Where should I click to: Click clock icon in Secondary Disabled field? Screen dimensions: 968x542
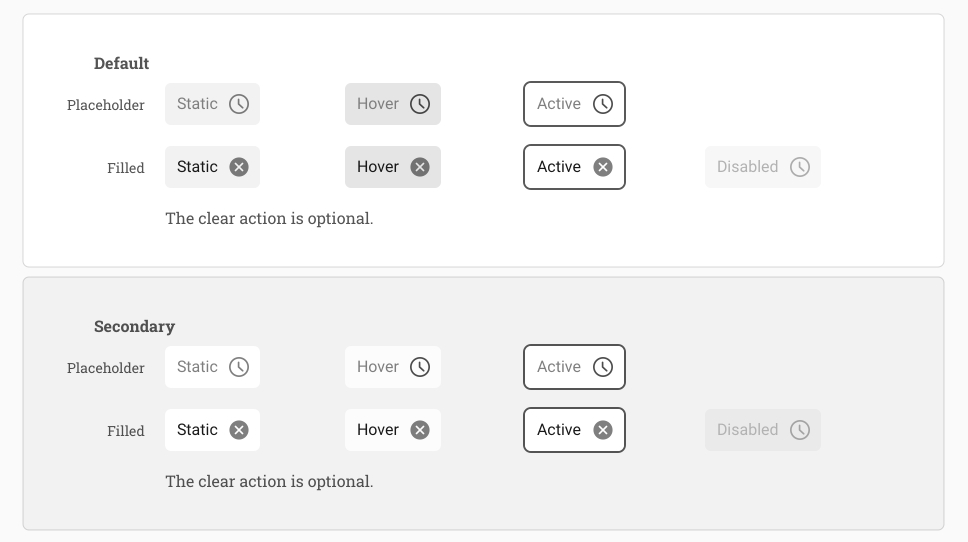[800, 430]
